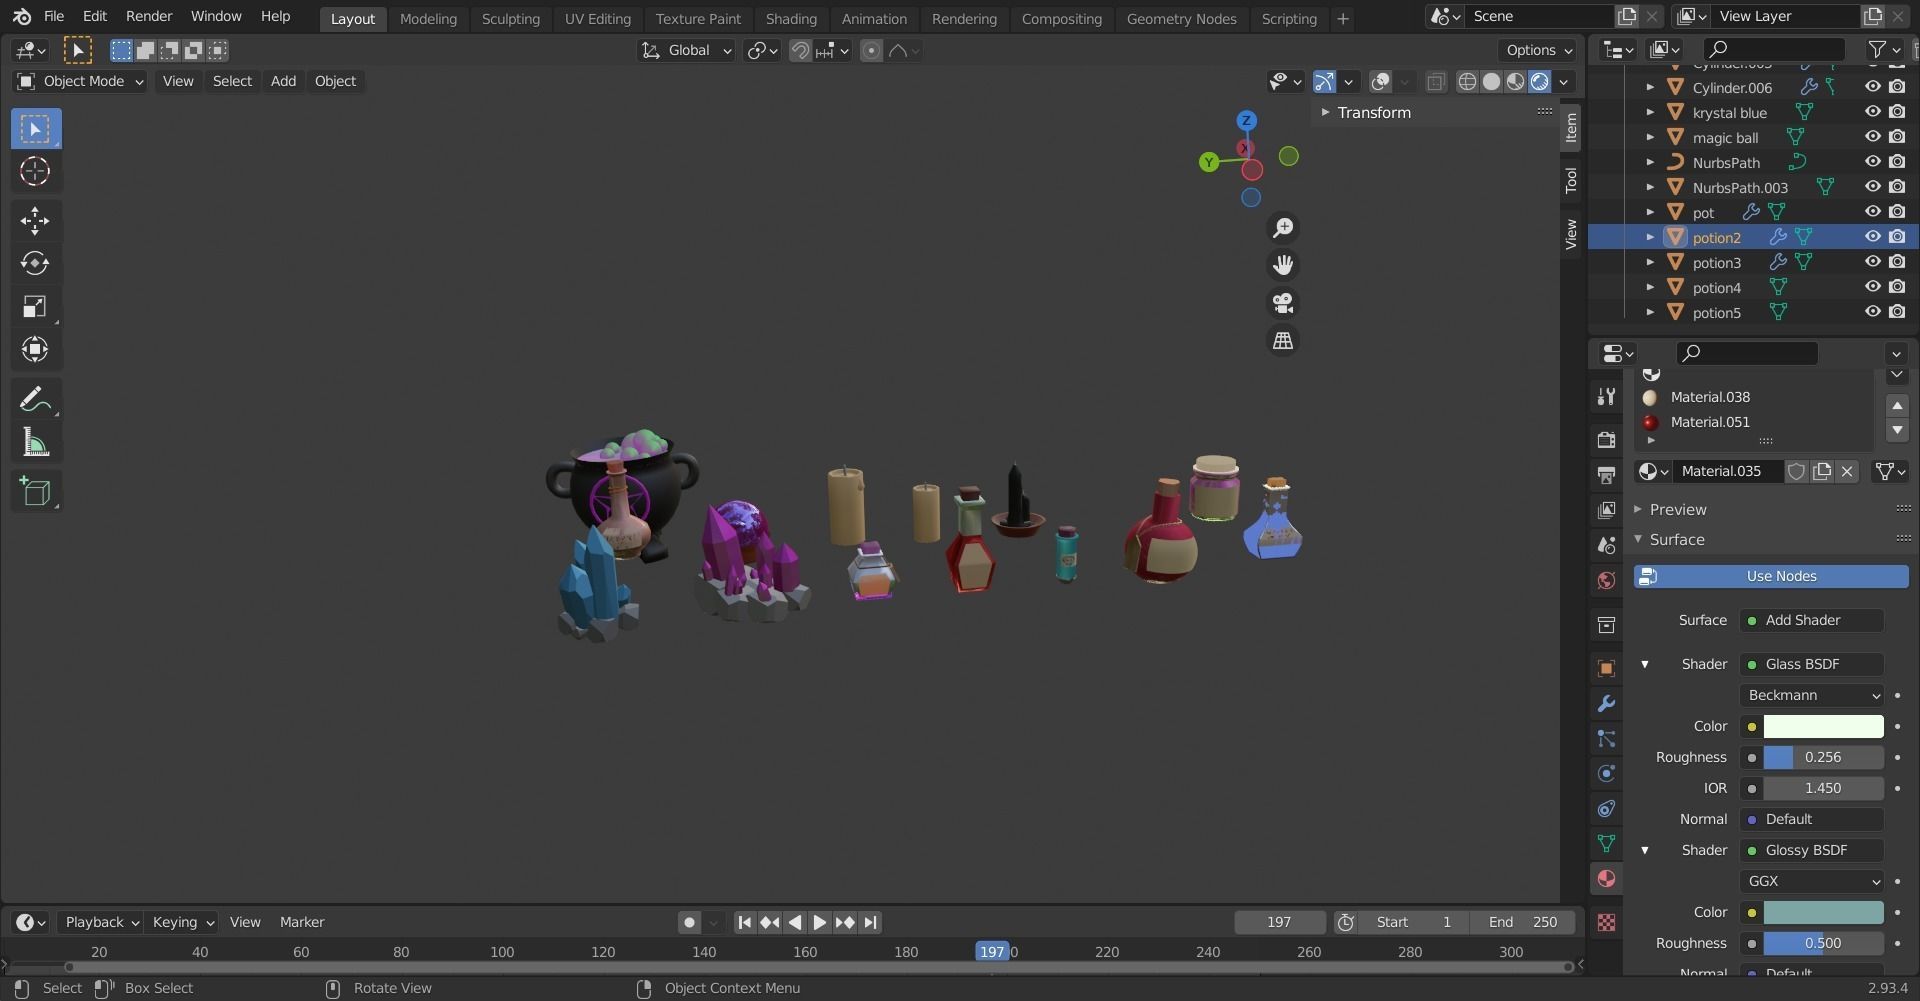Disable potion5 in renders camera icon
The height and width of the screenshot is (1001, 1920).
pyautogui.click(x=1897, y=312)
